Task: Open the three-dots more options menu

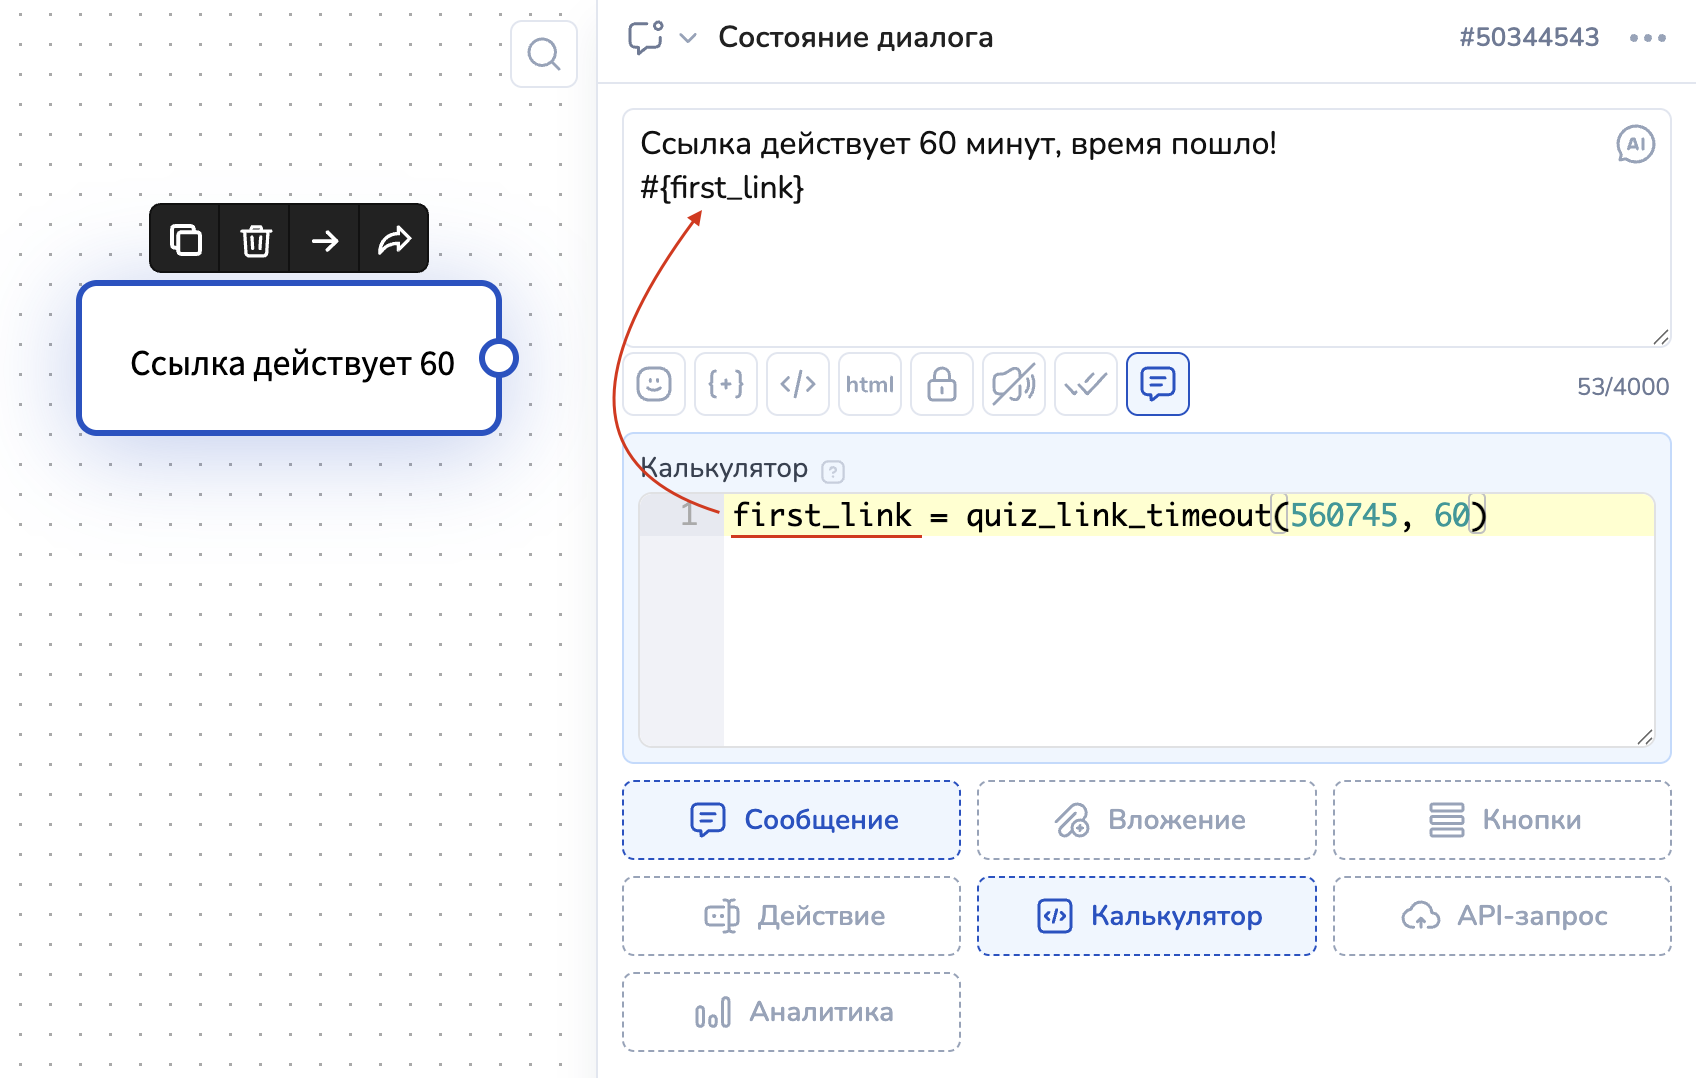Action: click(1647, 38)
